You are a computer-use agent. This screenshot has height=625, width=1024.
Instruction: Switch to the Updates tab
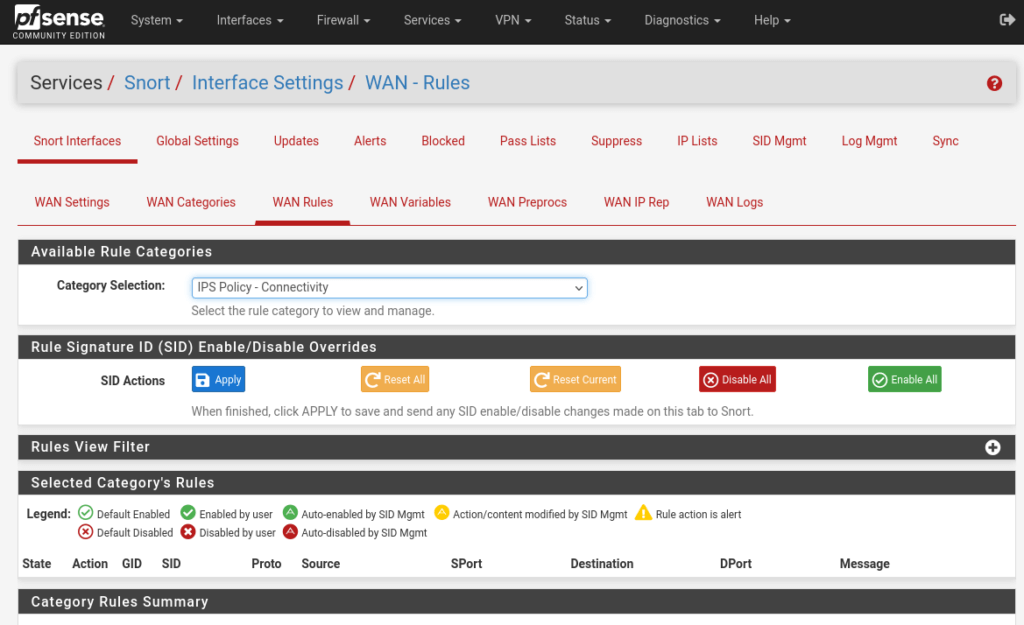296,141
